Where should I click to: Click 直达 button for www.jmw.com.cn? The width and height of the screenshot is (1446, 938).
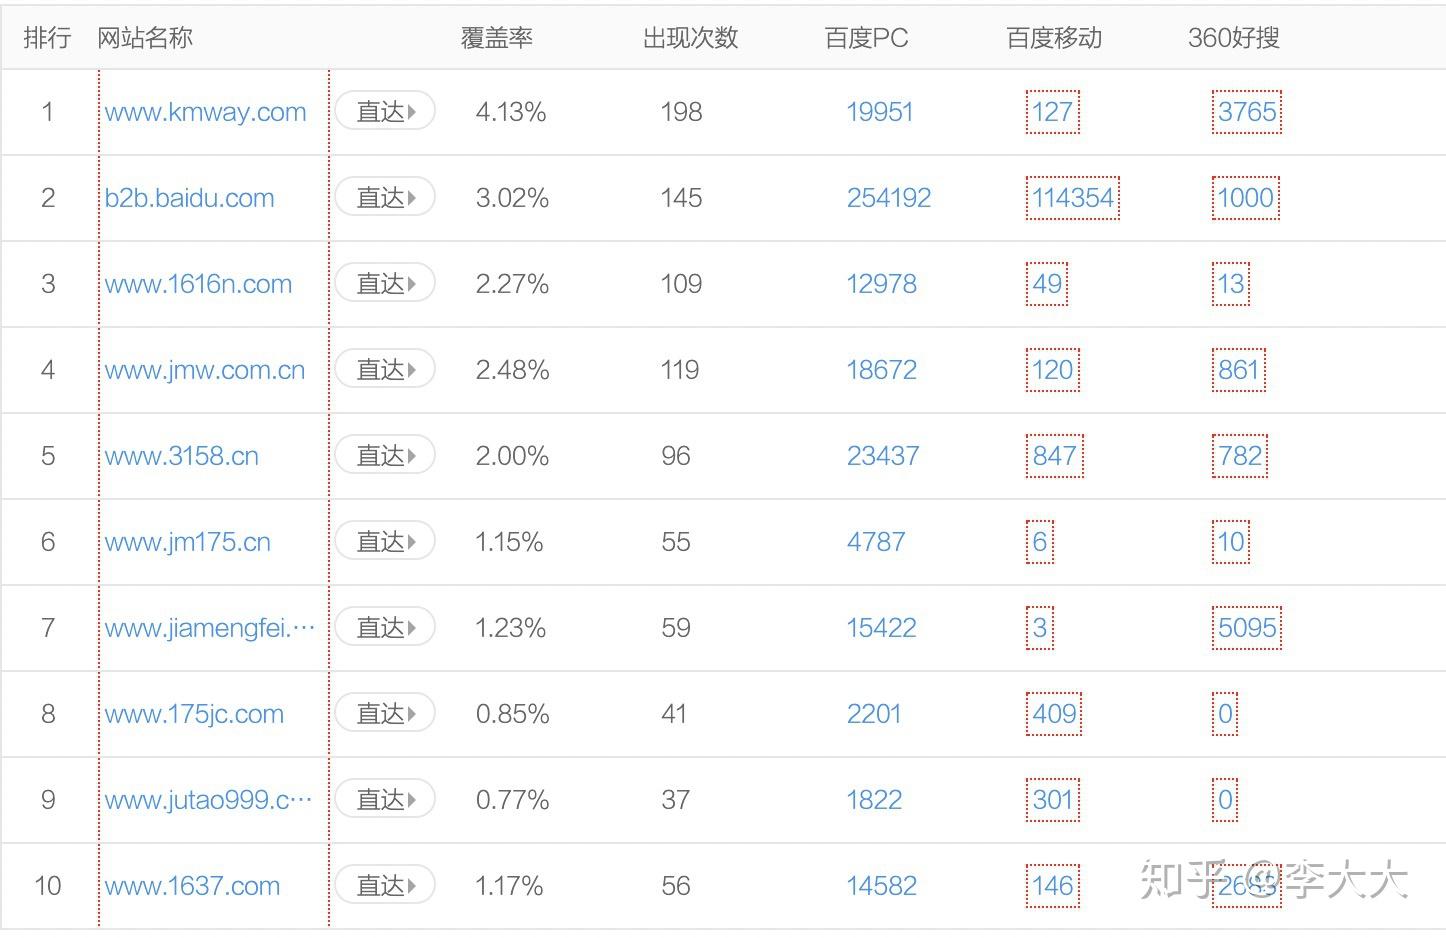(x=385, y=369)
